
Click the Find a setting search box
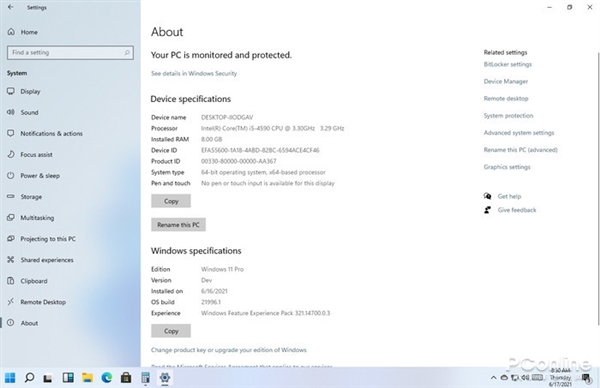click(70, 52)
